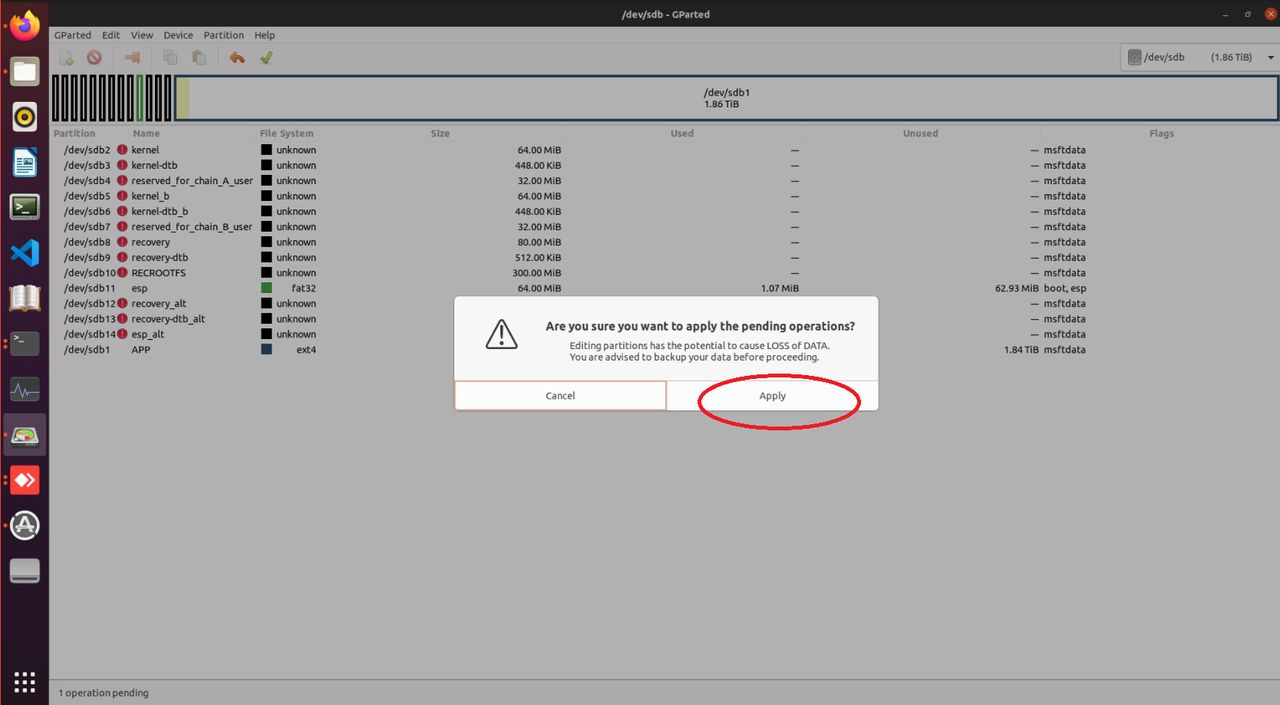Viewport: 1280px width, 705px height.
Task: Open the Partition menu
Action: (x=224, y=35)
